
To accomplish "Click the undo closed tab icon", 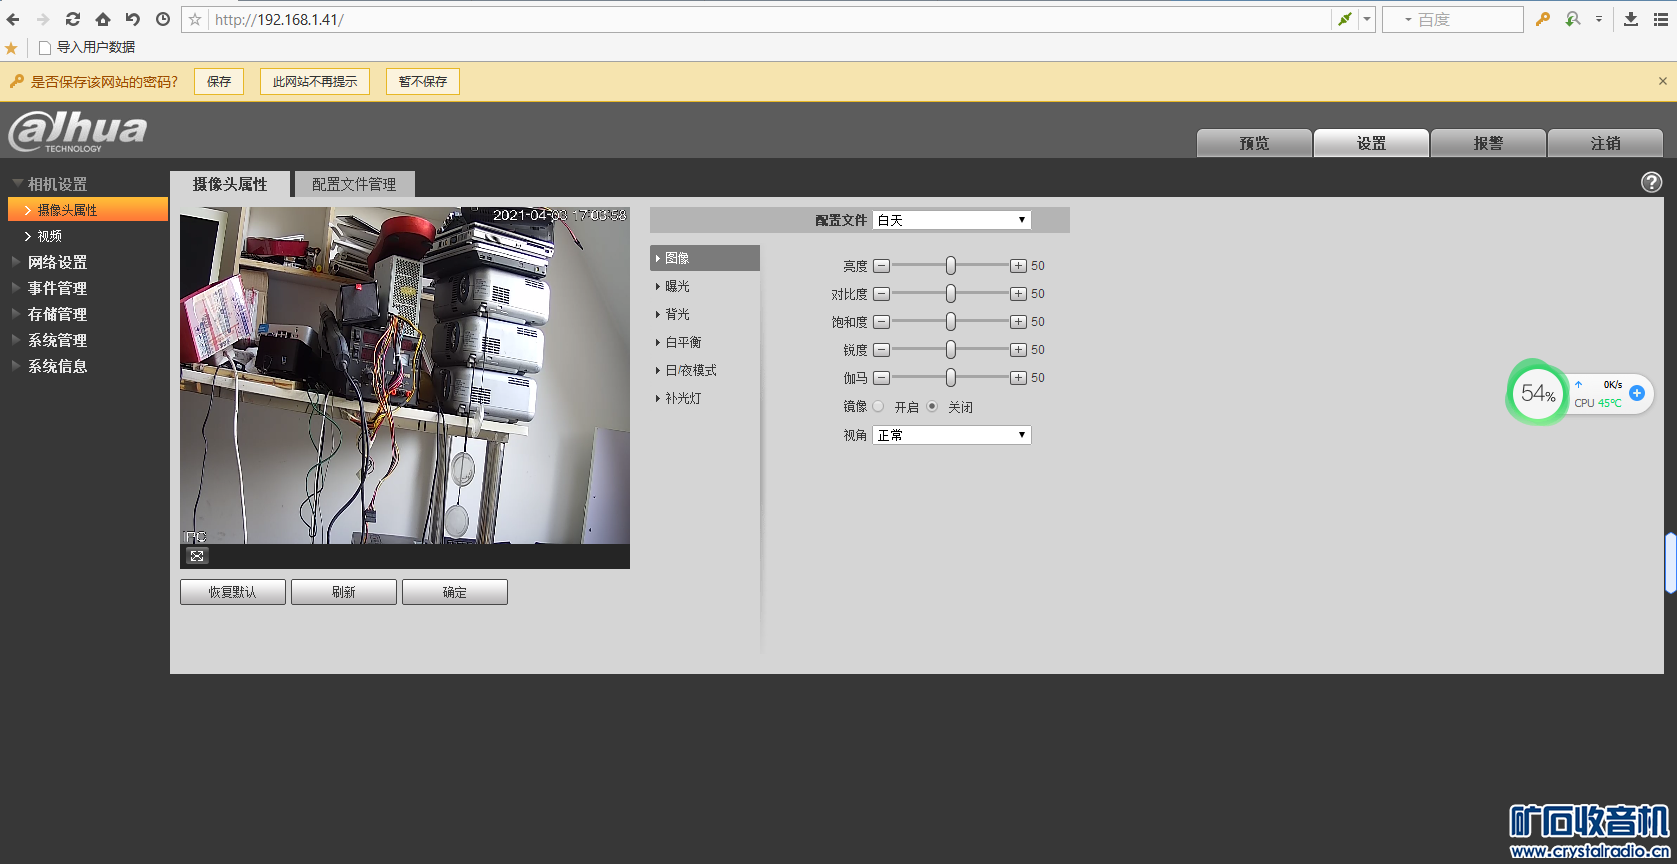I will click(x=133, y=19).
